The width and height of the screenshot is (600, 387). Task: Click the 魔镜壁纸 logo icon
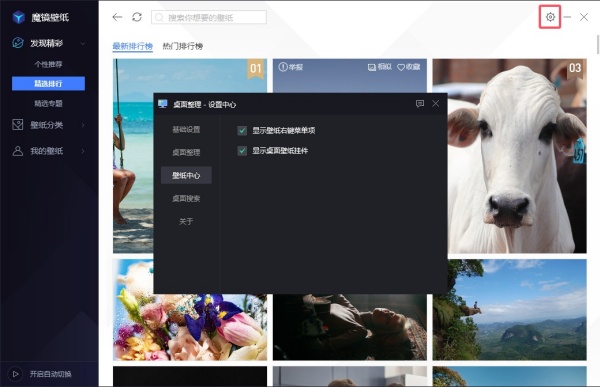coord(18,17)
